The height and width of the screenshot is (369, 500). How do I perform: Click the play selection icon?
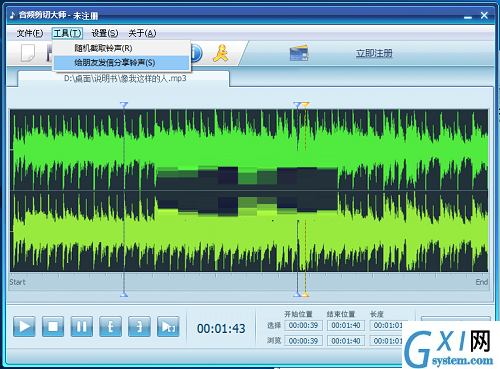(x=168, y=326)
